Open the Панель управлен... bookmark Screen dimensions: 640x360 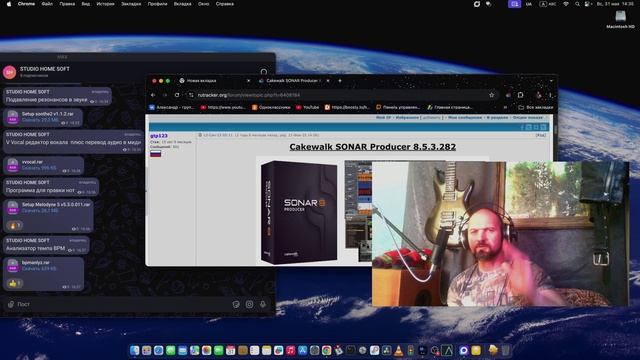(x=398, y=107)
